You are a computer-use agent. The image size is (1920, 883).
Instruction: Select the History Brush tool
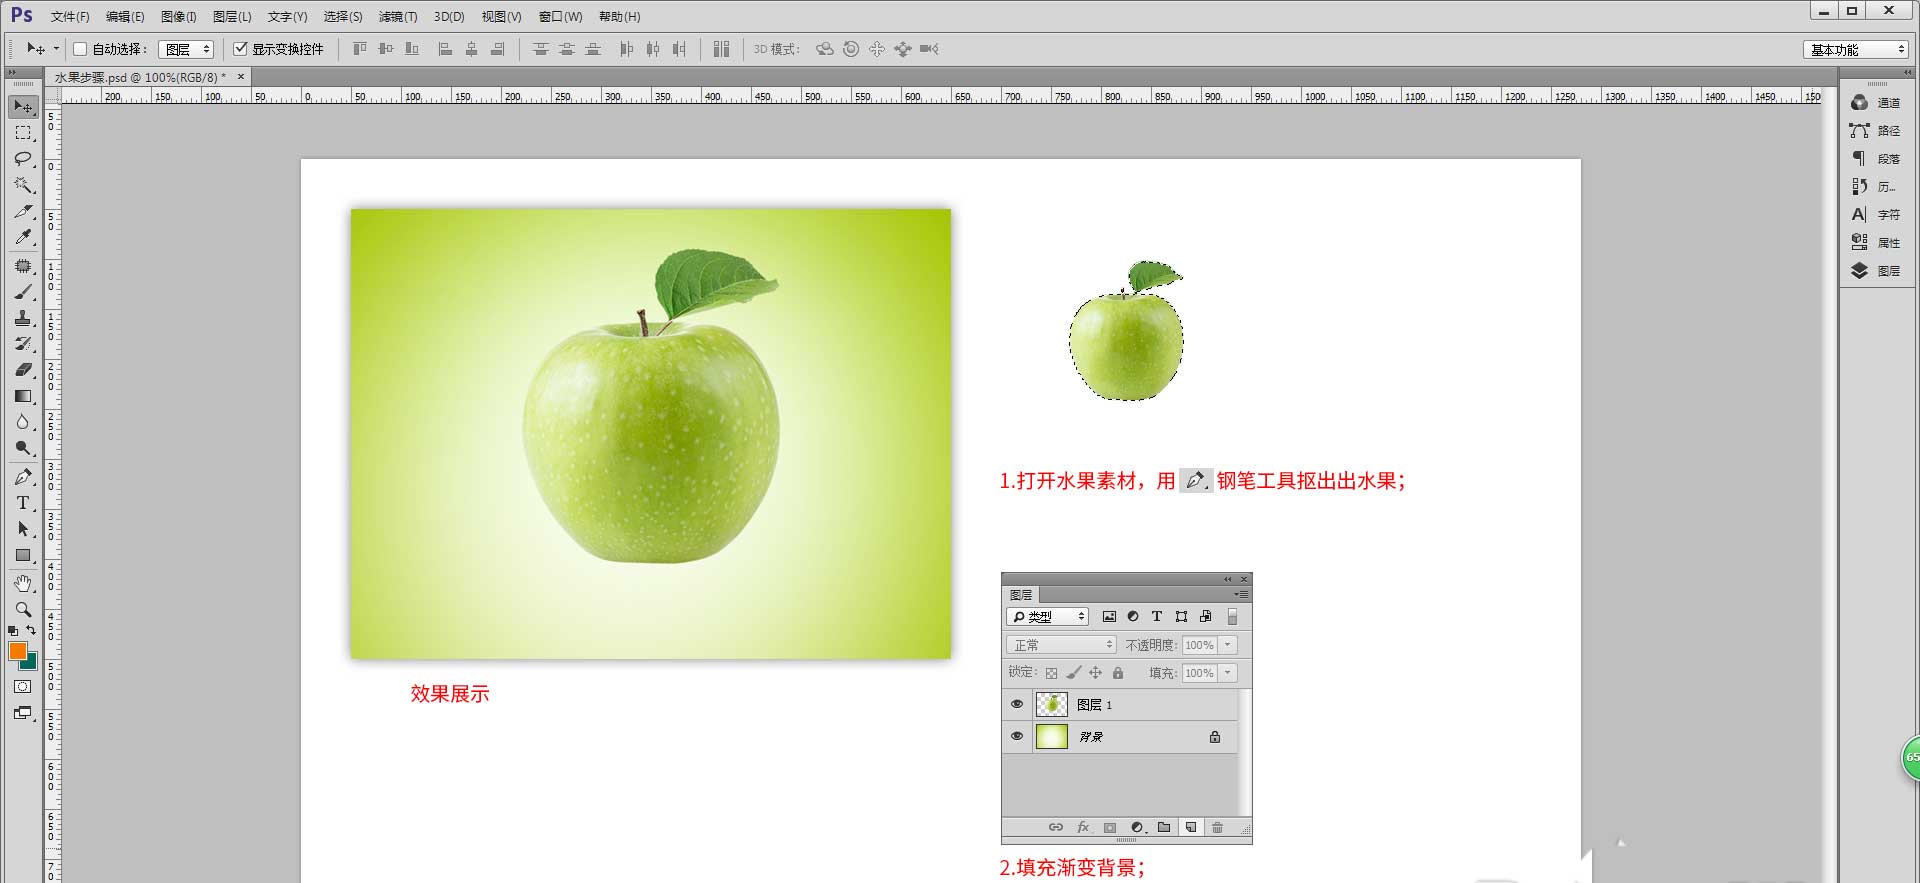23,344
